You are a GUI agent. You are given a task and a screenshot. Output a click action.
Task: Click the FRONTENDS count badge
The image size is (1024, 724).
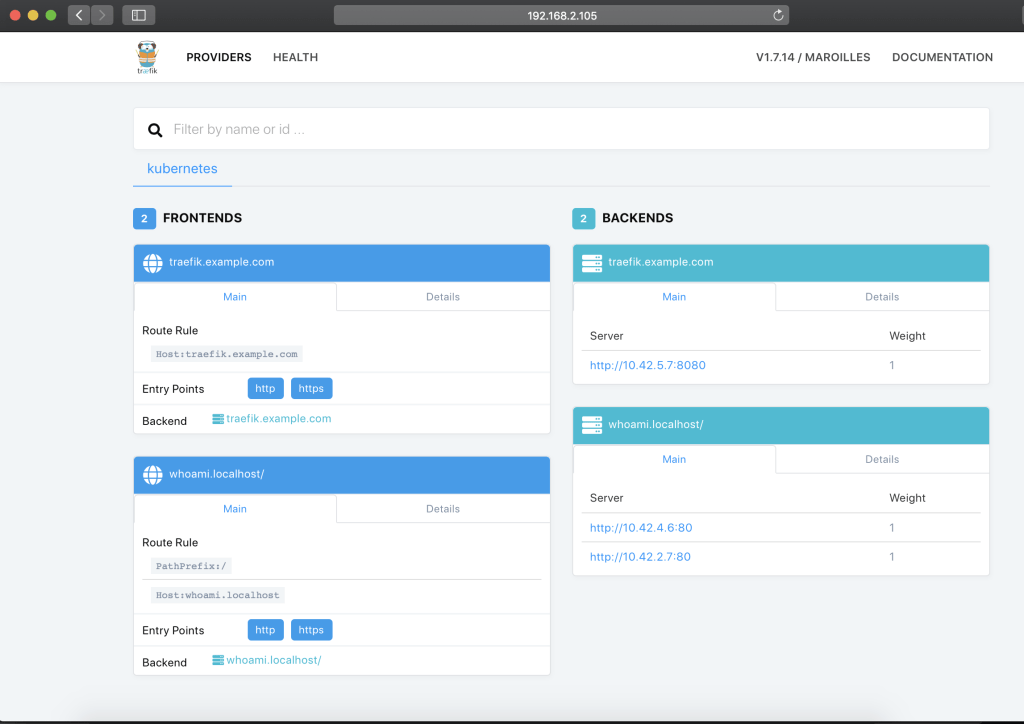click(x=144, y=219)
